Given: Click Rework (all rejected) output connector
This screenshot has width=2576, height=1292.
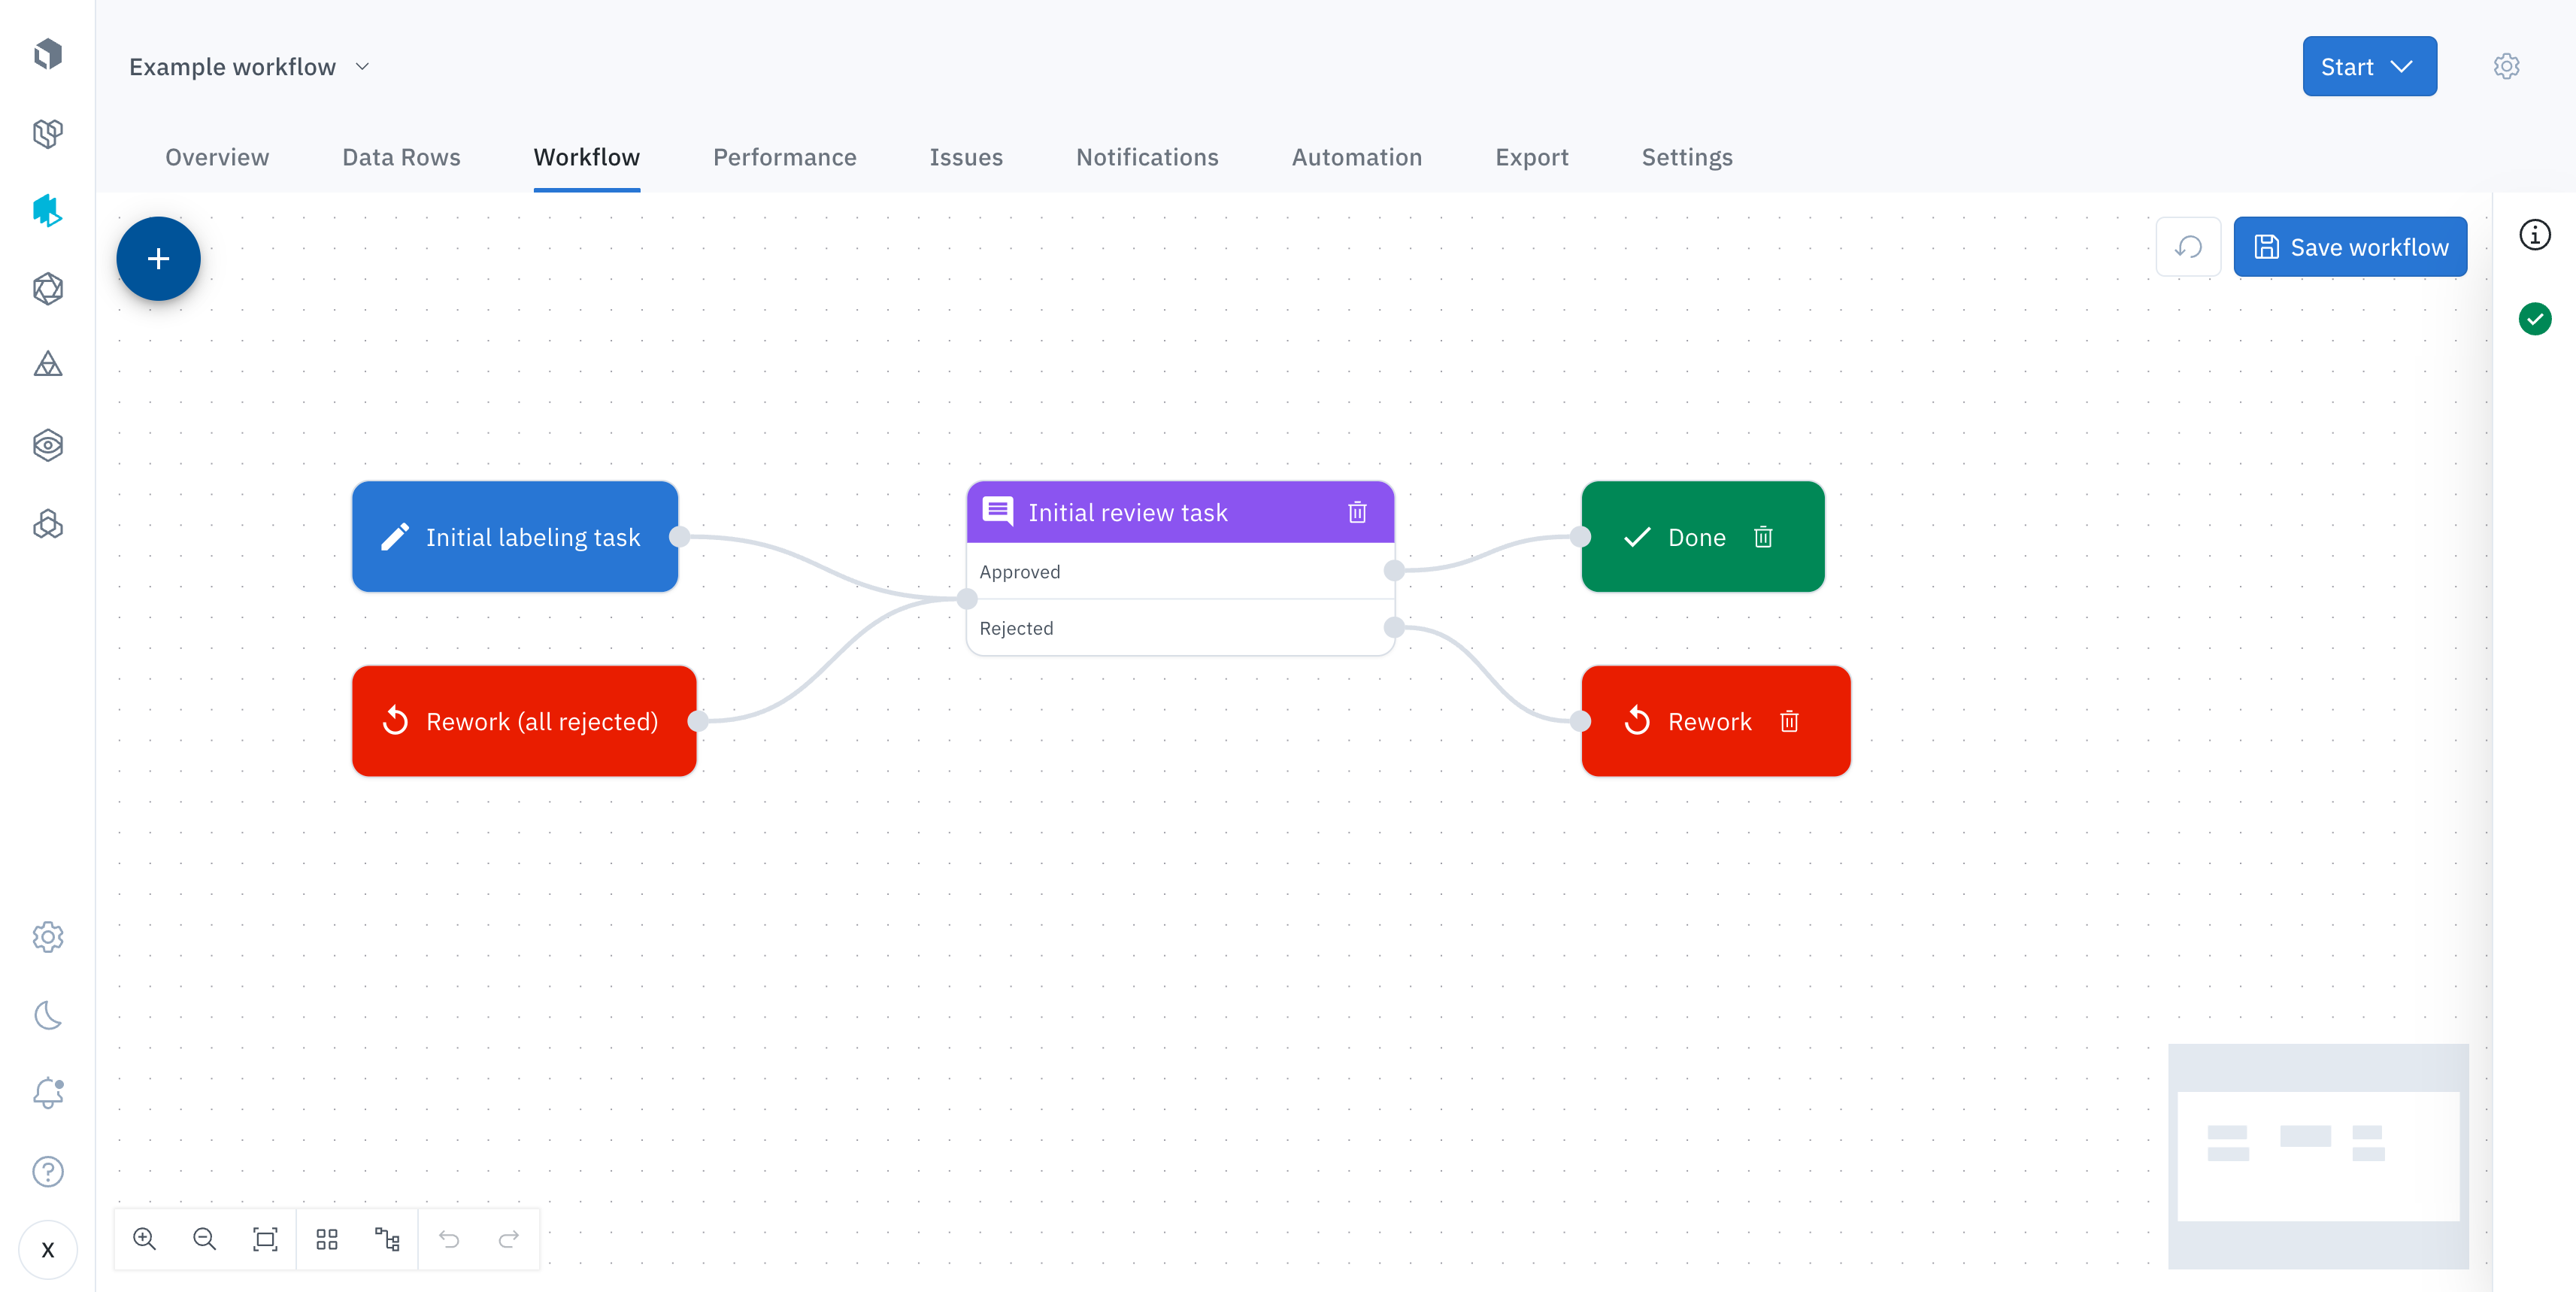Looking at the screenshot, I should point(697,721).
